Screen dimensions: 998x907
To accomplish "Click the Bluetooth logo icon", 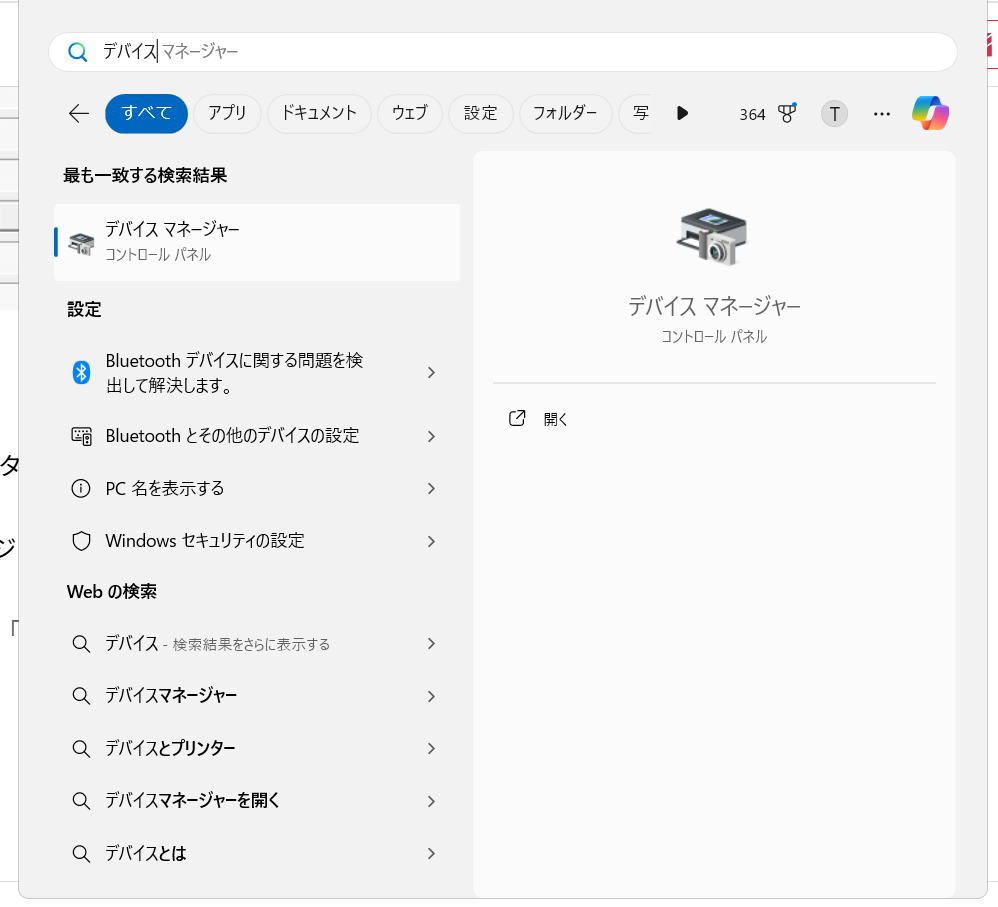I will (x=81, y=372).
